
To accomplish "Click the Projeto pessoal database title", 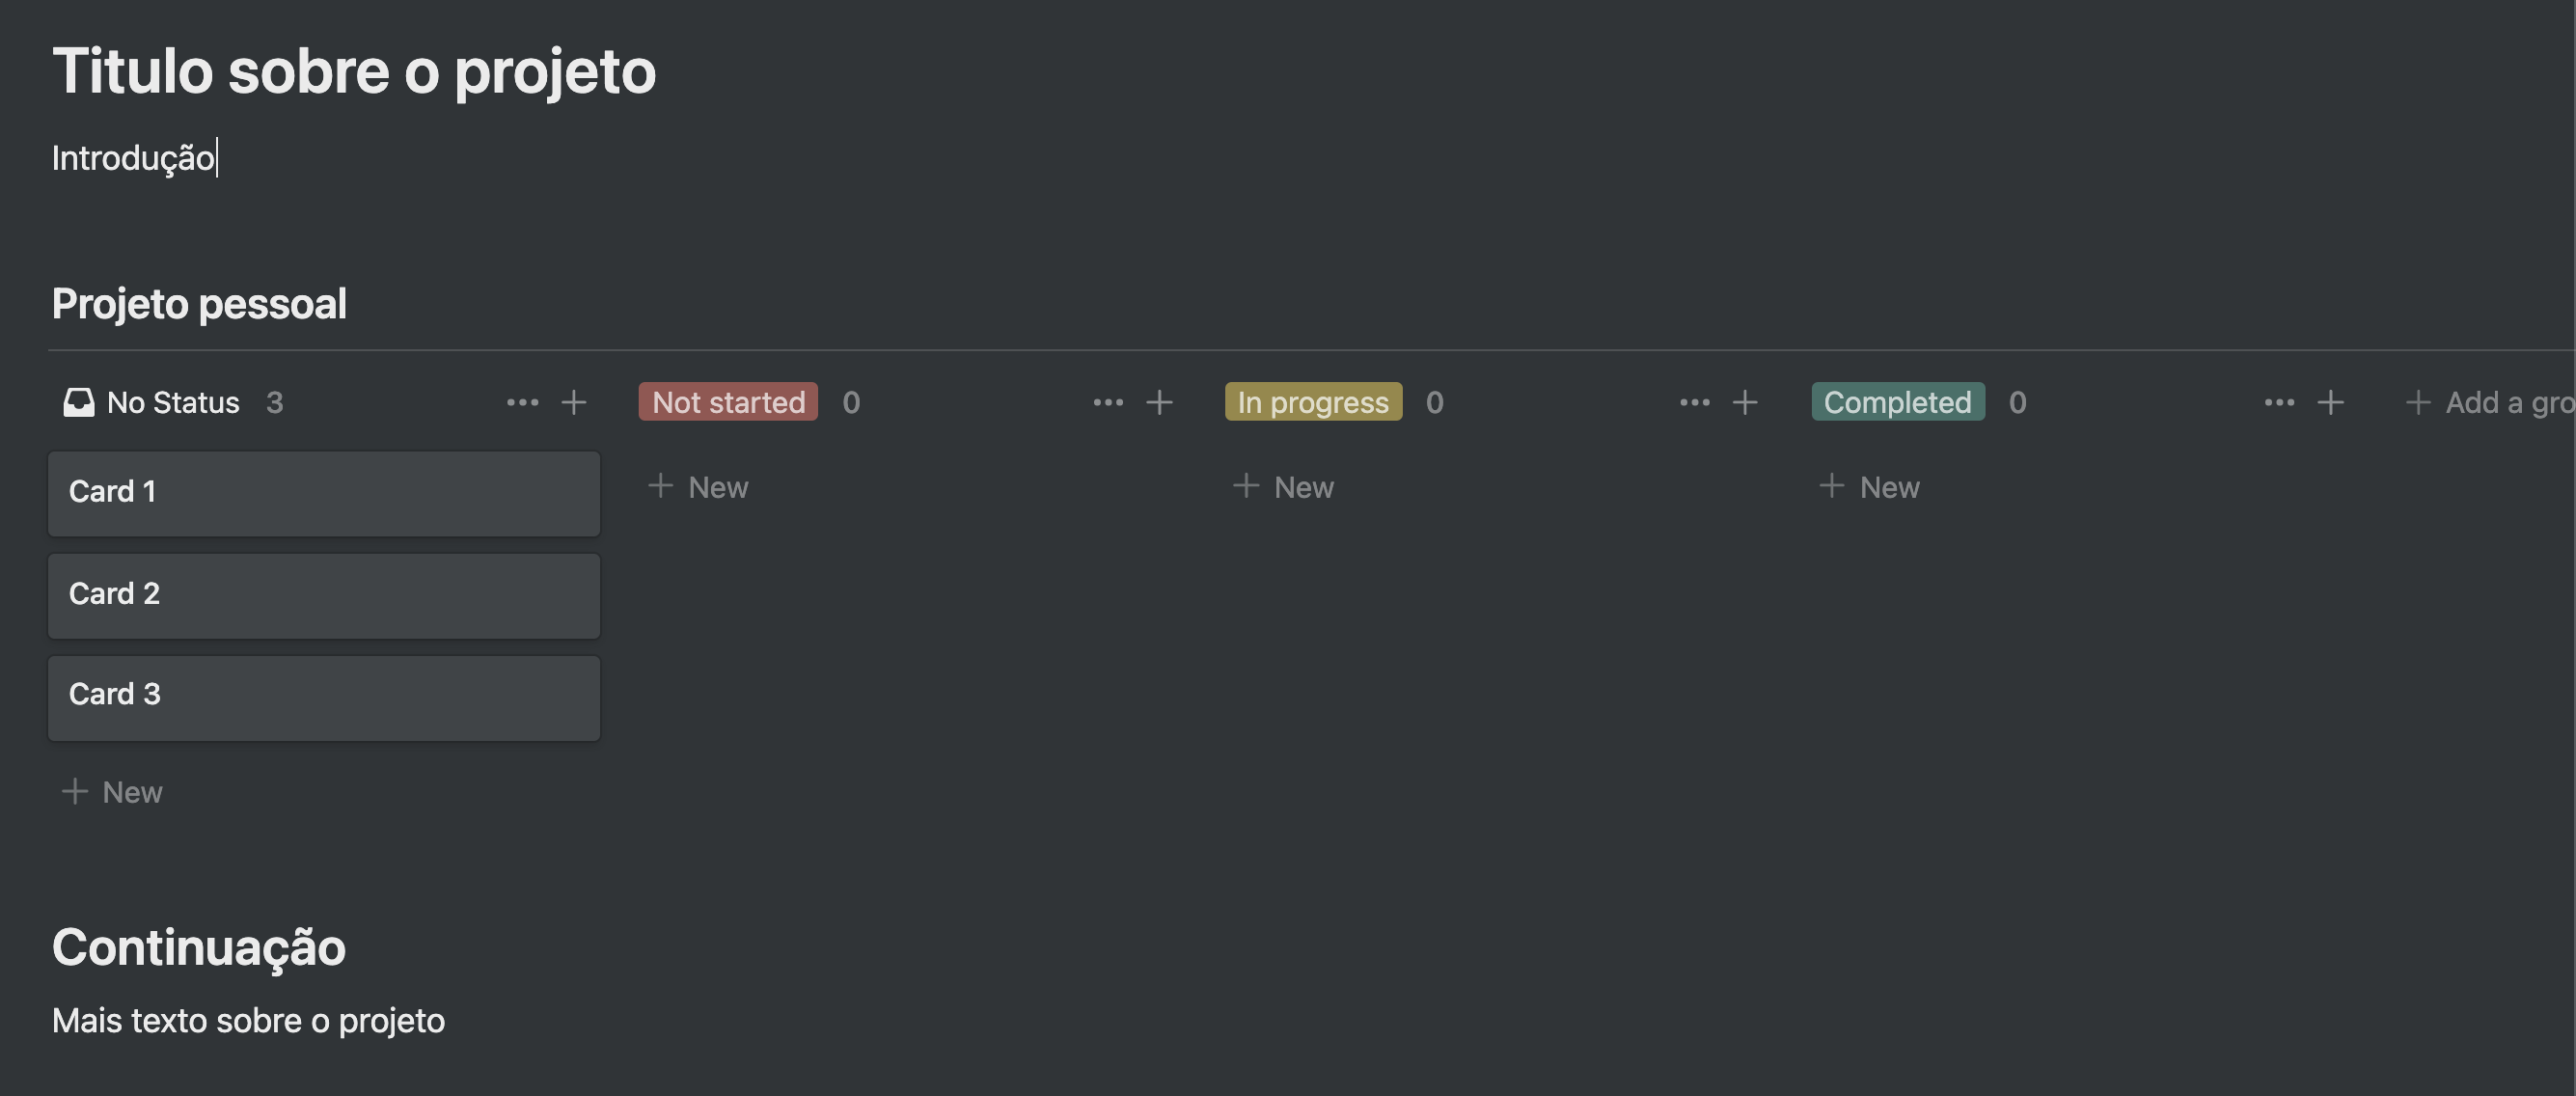I will (199, 304).
